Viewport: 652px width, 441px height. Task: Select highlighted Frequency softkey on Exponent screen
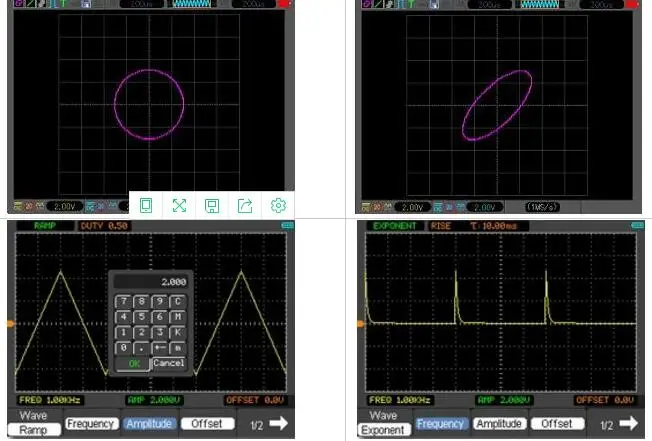(441, 424)
